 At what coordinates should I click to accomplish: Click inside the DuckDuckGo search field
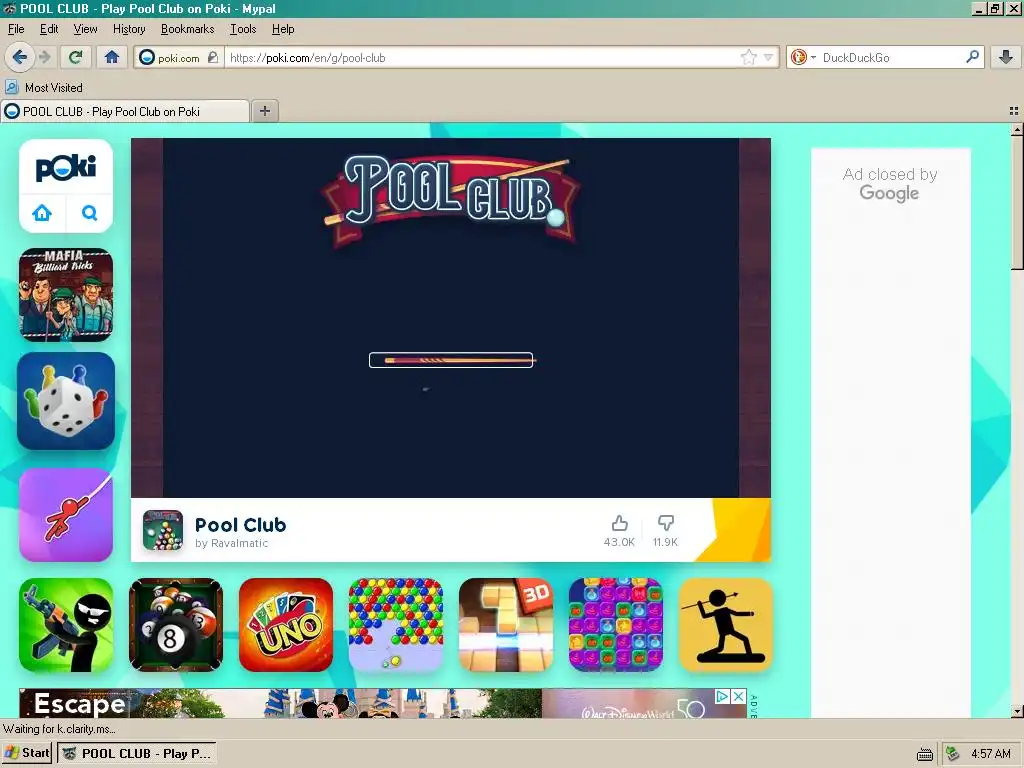[x=891, y=57]
